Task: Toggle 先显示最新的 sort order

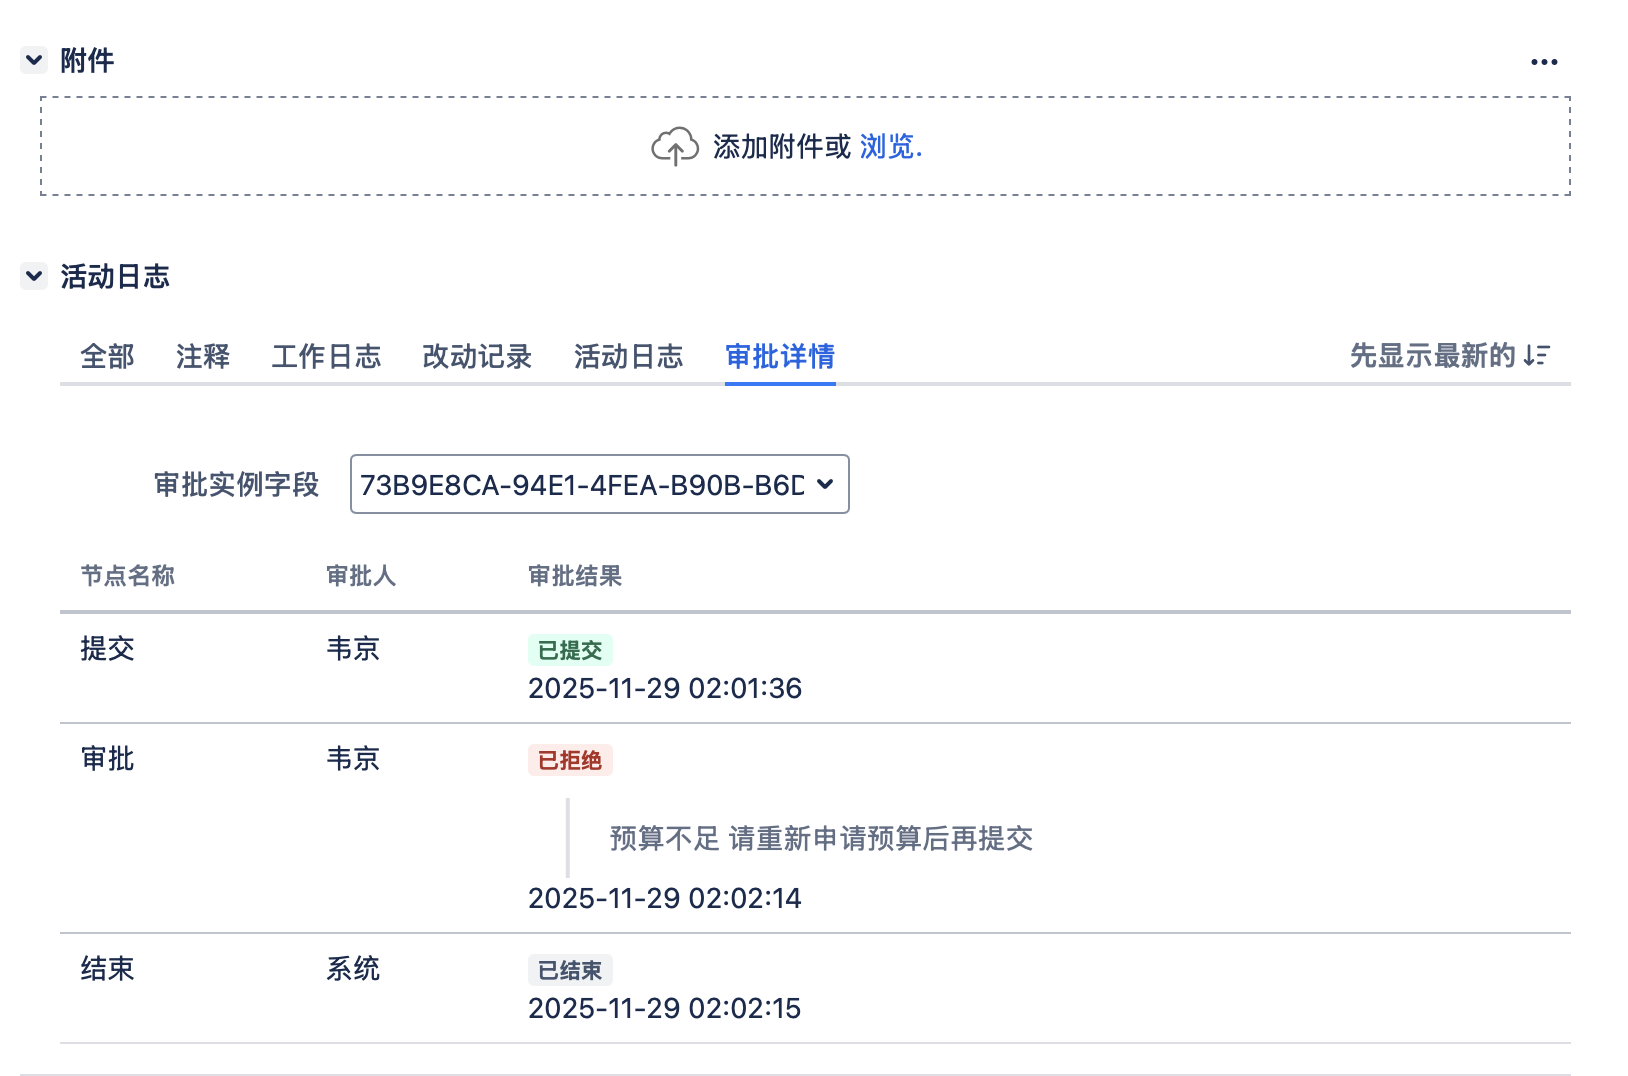Action: [x=1432, y=355]
